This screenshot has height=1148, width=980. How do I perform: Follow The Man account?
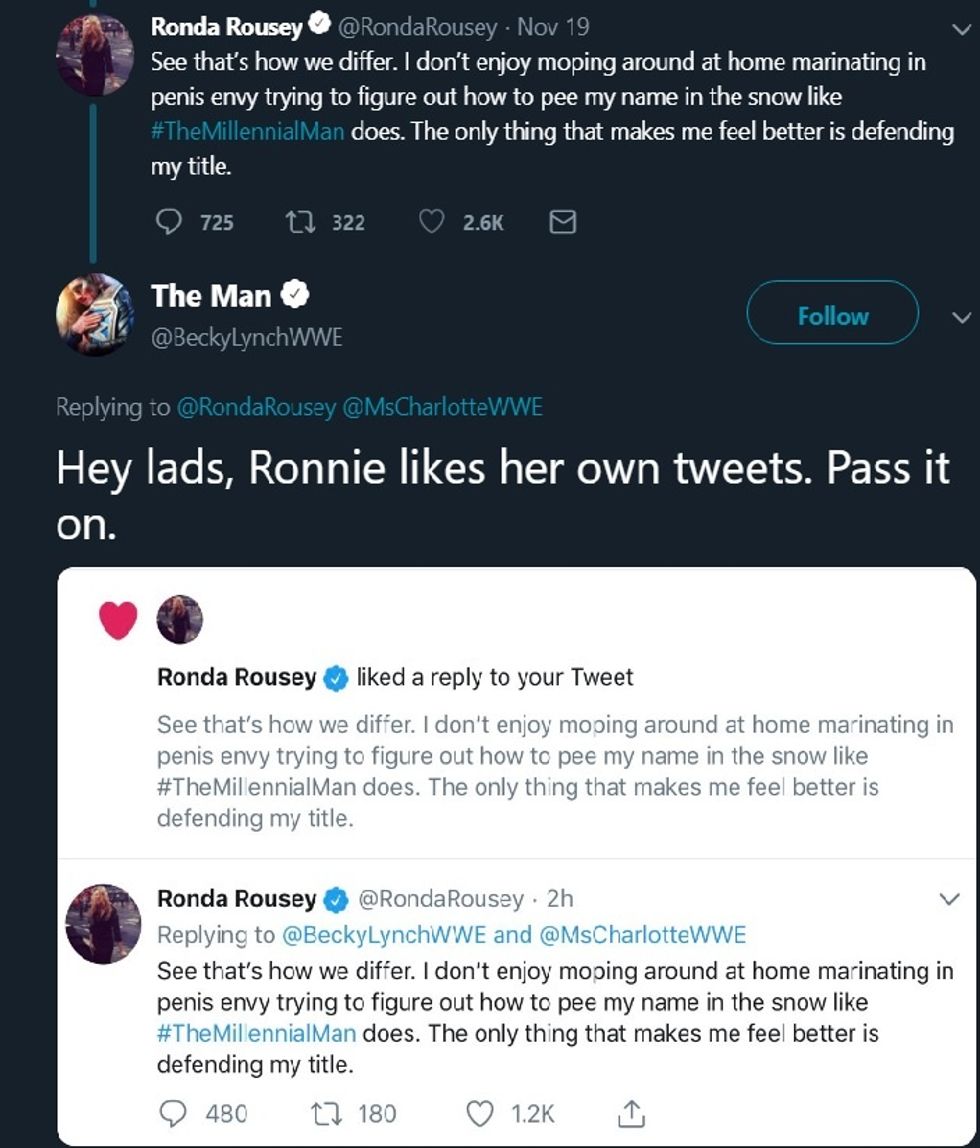832,316
